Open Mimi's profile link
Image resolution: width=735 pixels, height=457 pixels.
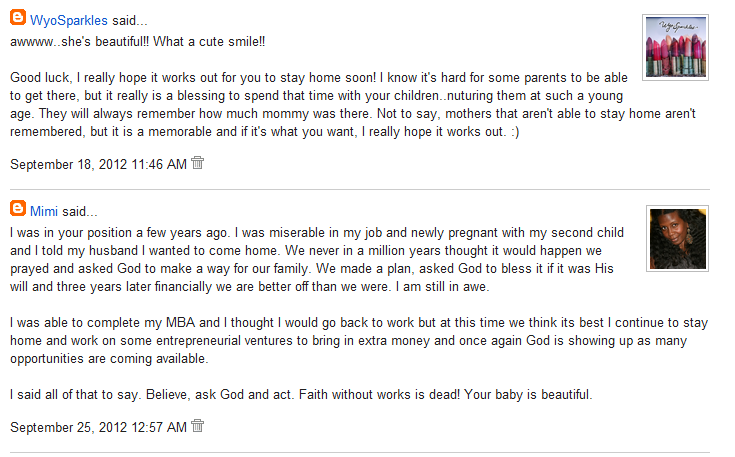(44, 211)
